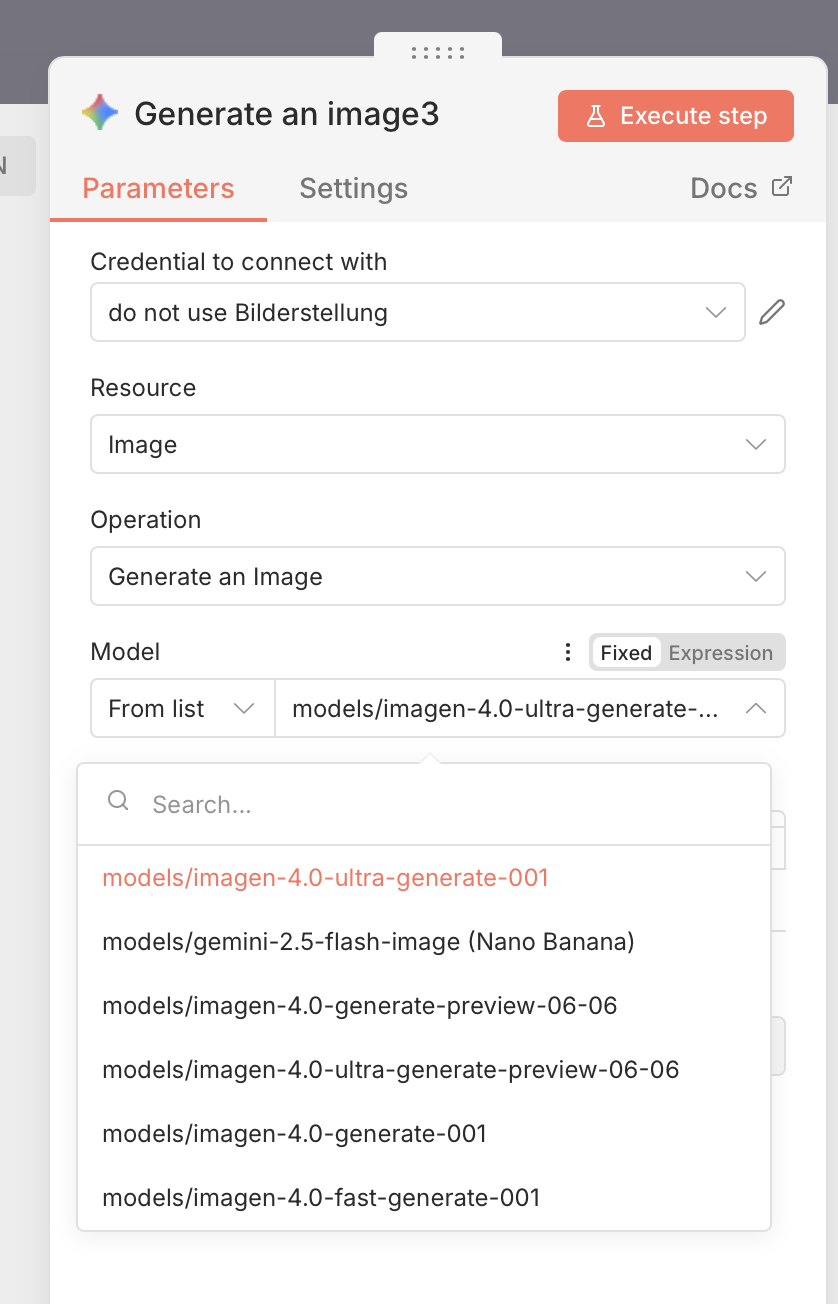Switch Model mode to Expression
This screenshot has width=838, height=1304.
click(x=720, y=653)
